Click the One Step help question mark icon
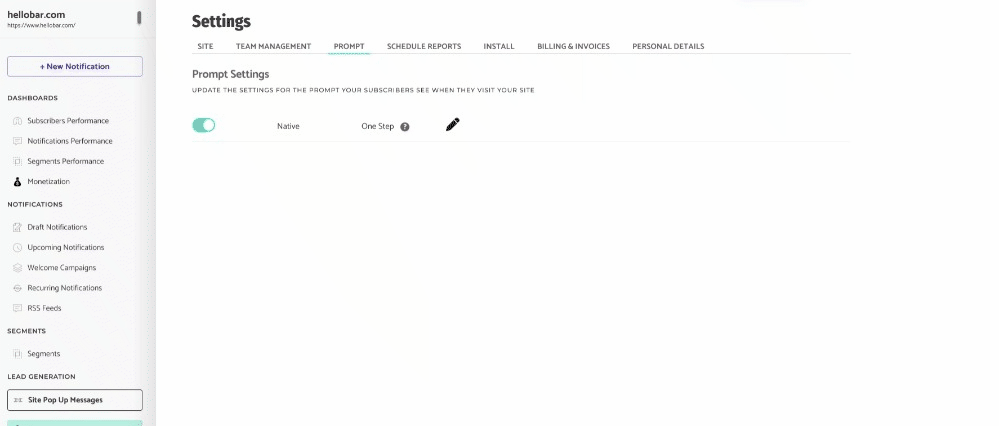The image size is (999, 426). coord(405,127)
